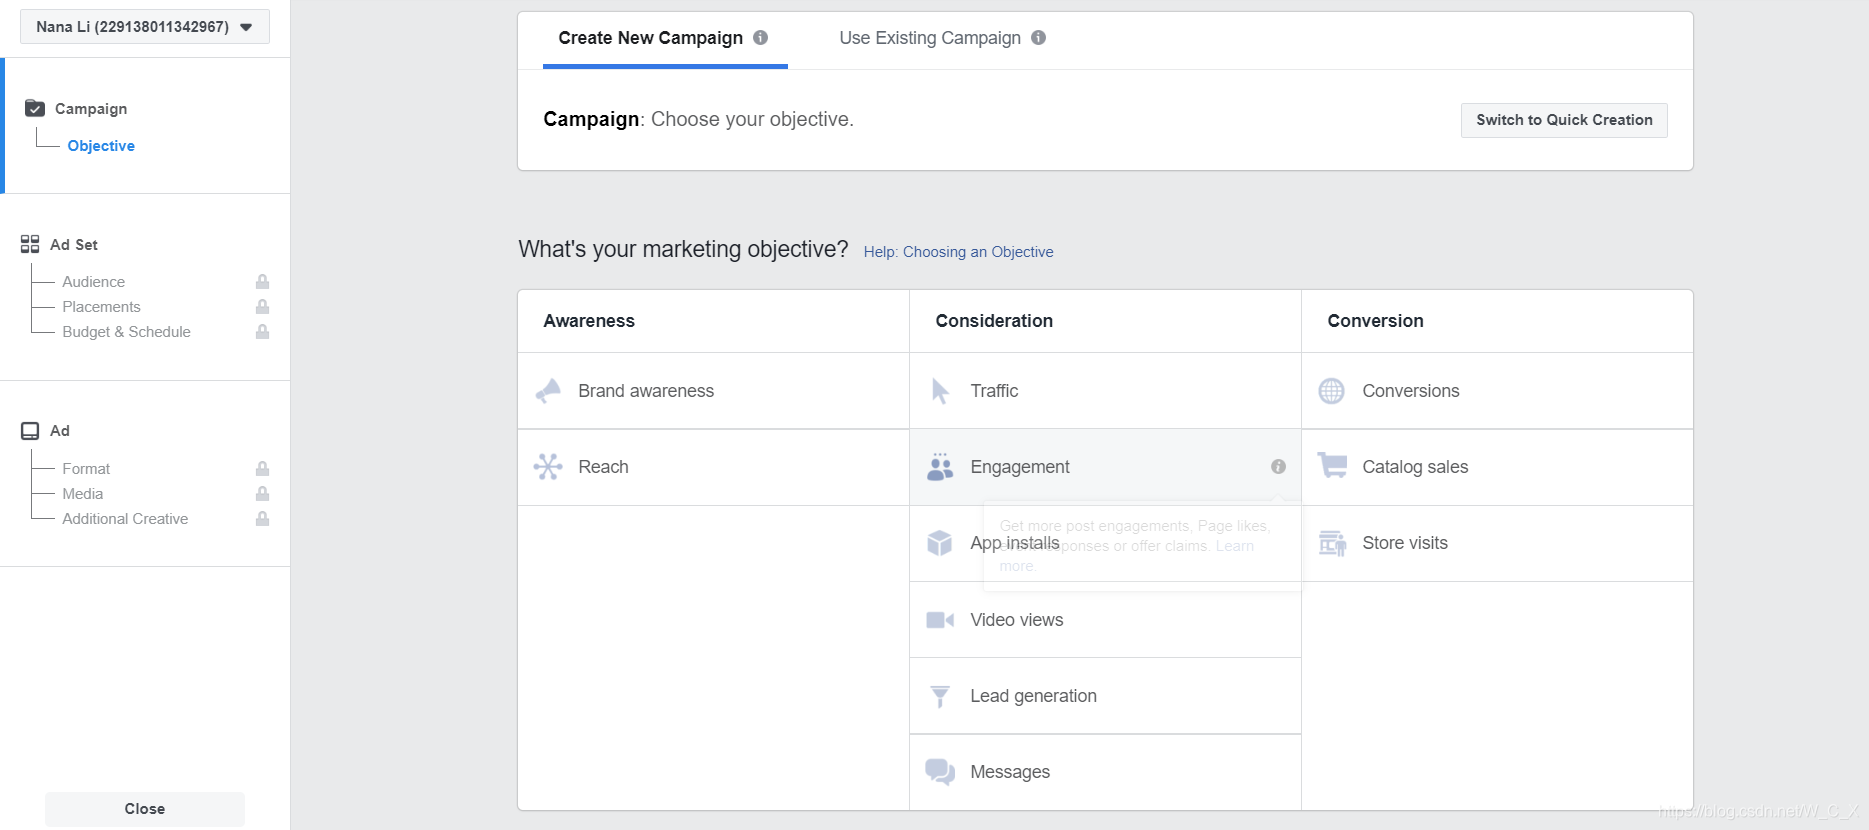Screen dimensions: 1869x830
Task: Click the Messages chat bubbles icon
Action: (940, 772)
